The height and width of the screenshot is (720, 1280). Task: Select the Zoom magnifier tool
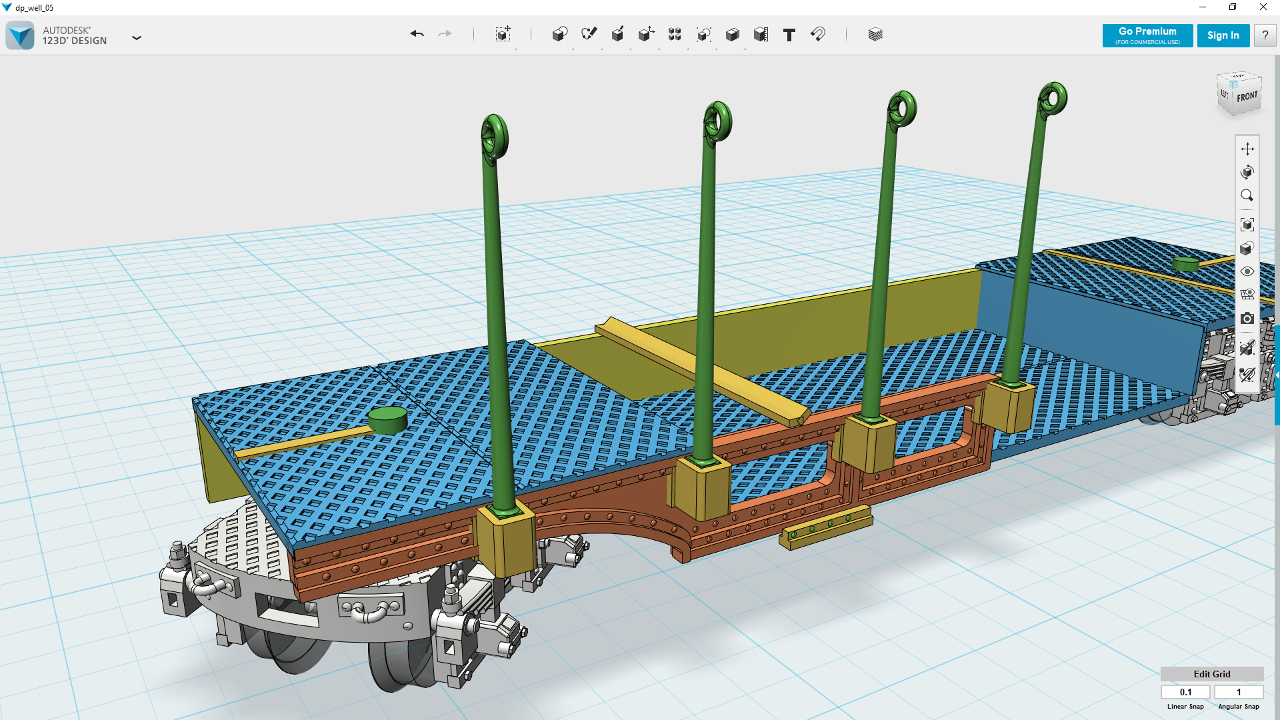[x=1247, y=196]
